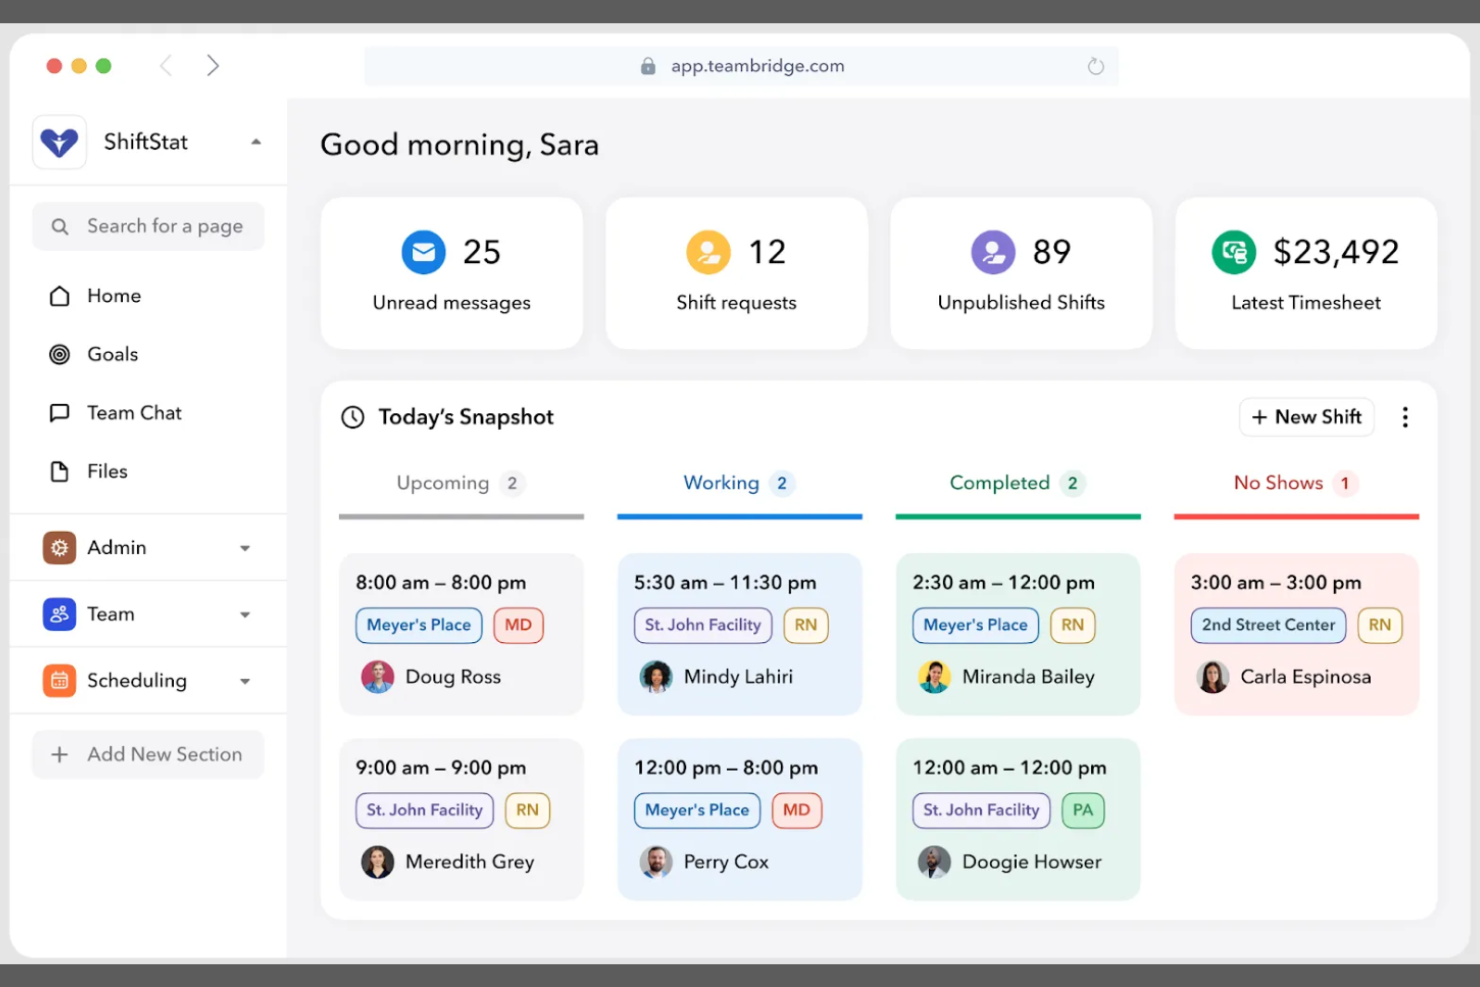Click the blue Team people icon
This screenshot has height=987, width=1480.
pos(60,614)
